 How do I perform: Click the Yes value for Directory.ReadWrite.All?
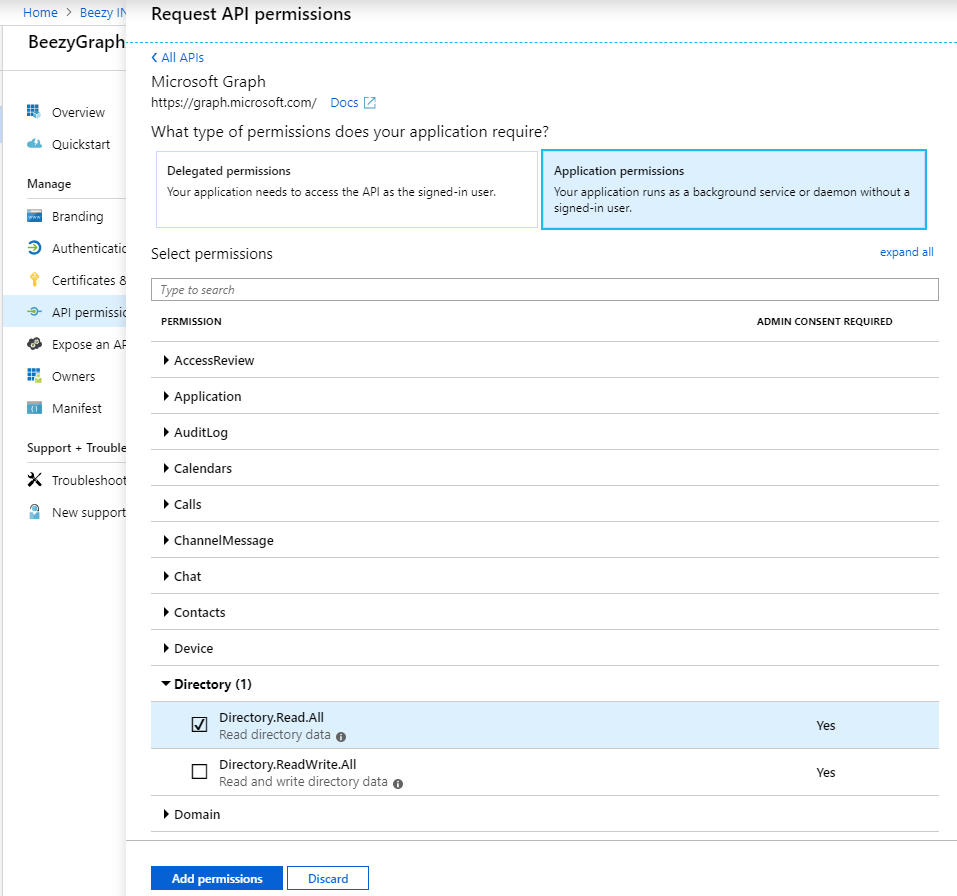pyautogui.click(x=826, y=772)
